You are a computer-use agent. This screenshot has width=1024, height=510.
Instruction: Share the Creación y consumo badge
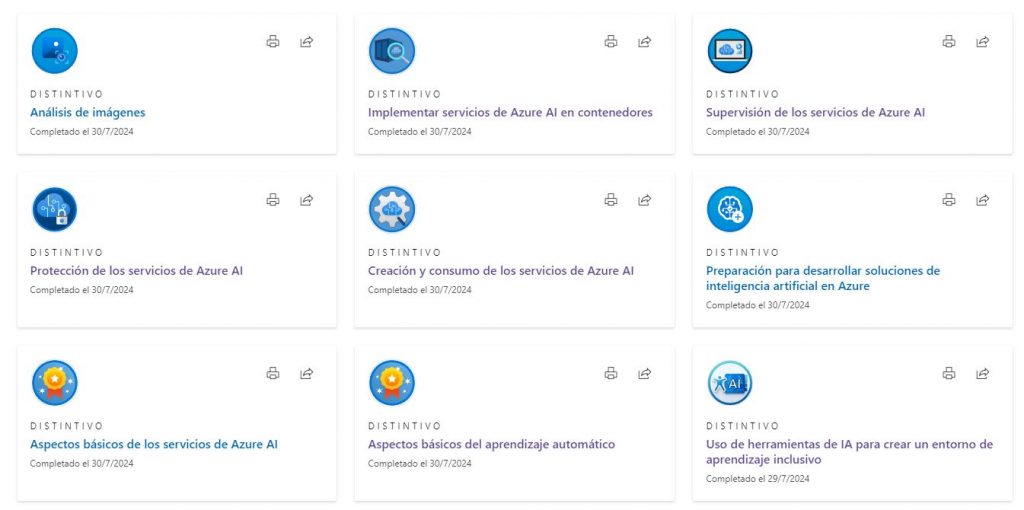[x=645, y=200]
